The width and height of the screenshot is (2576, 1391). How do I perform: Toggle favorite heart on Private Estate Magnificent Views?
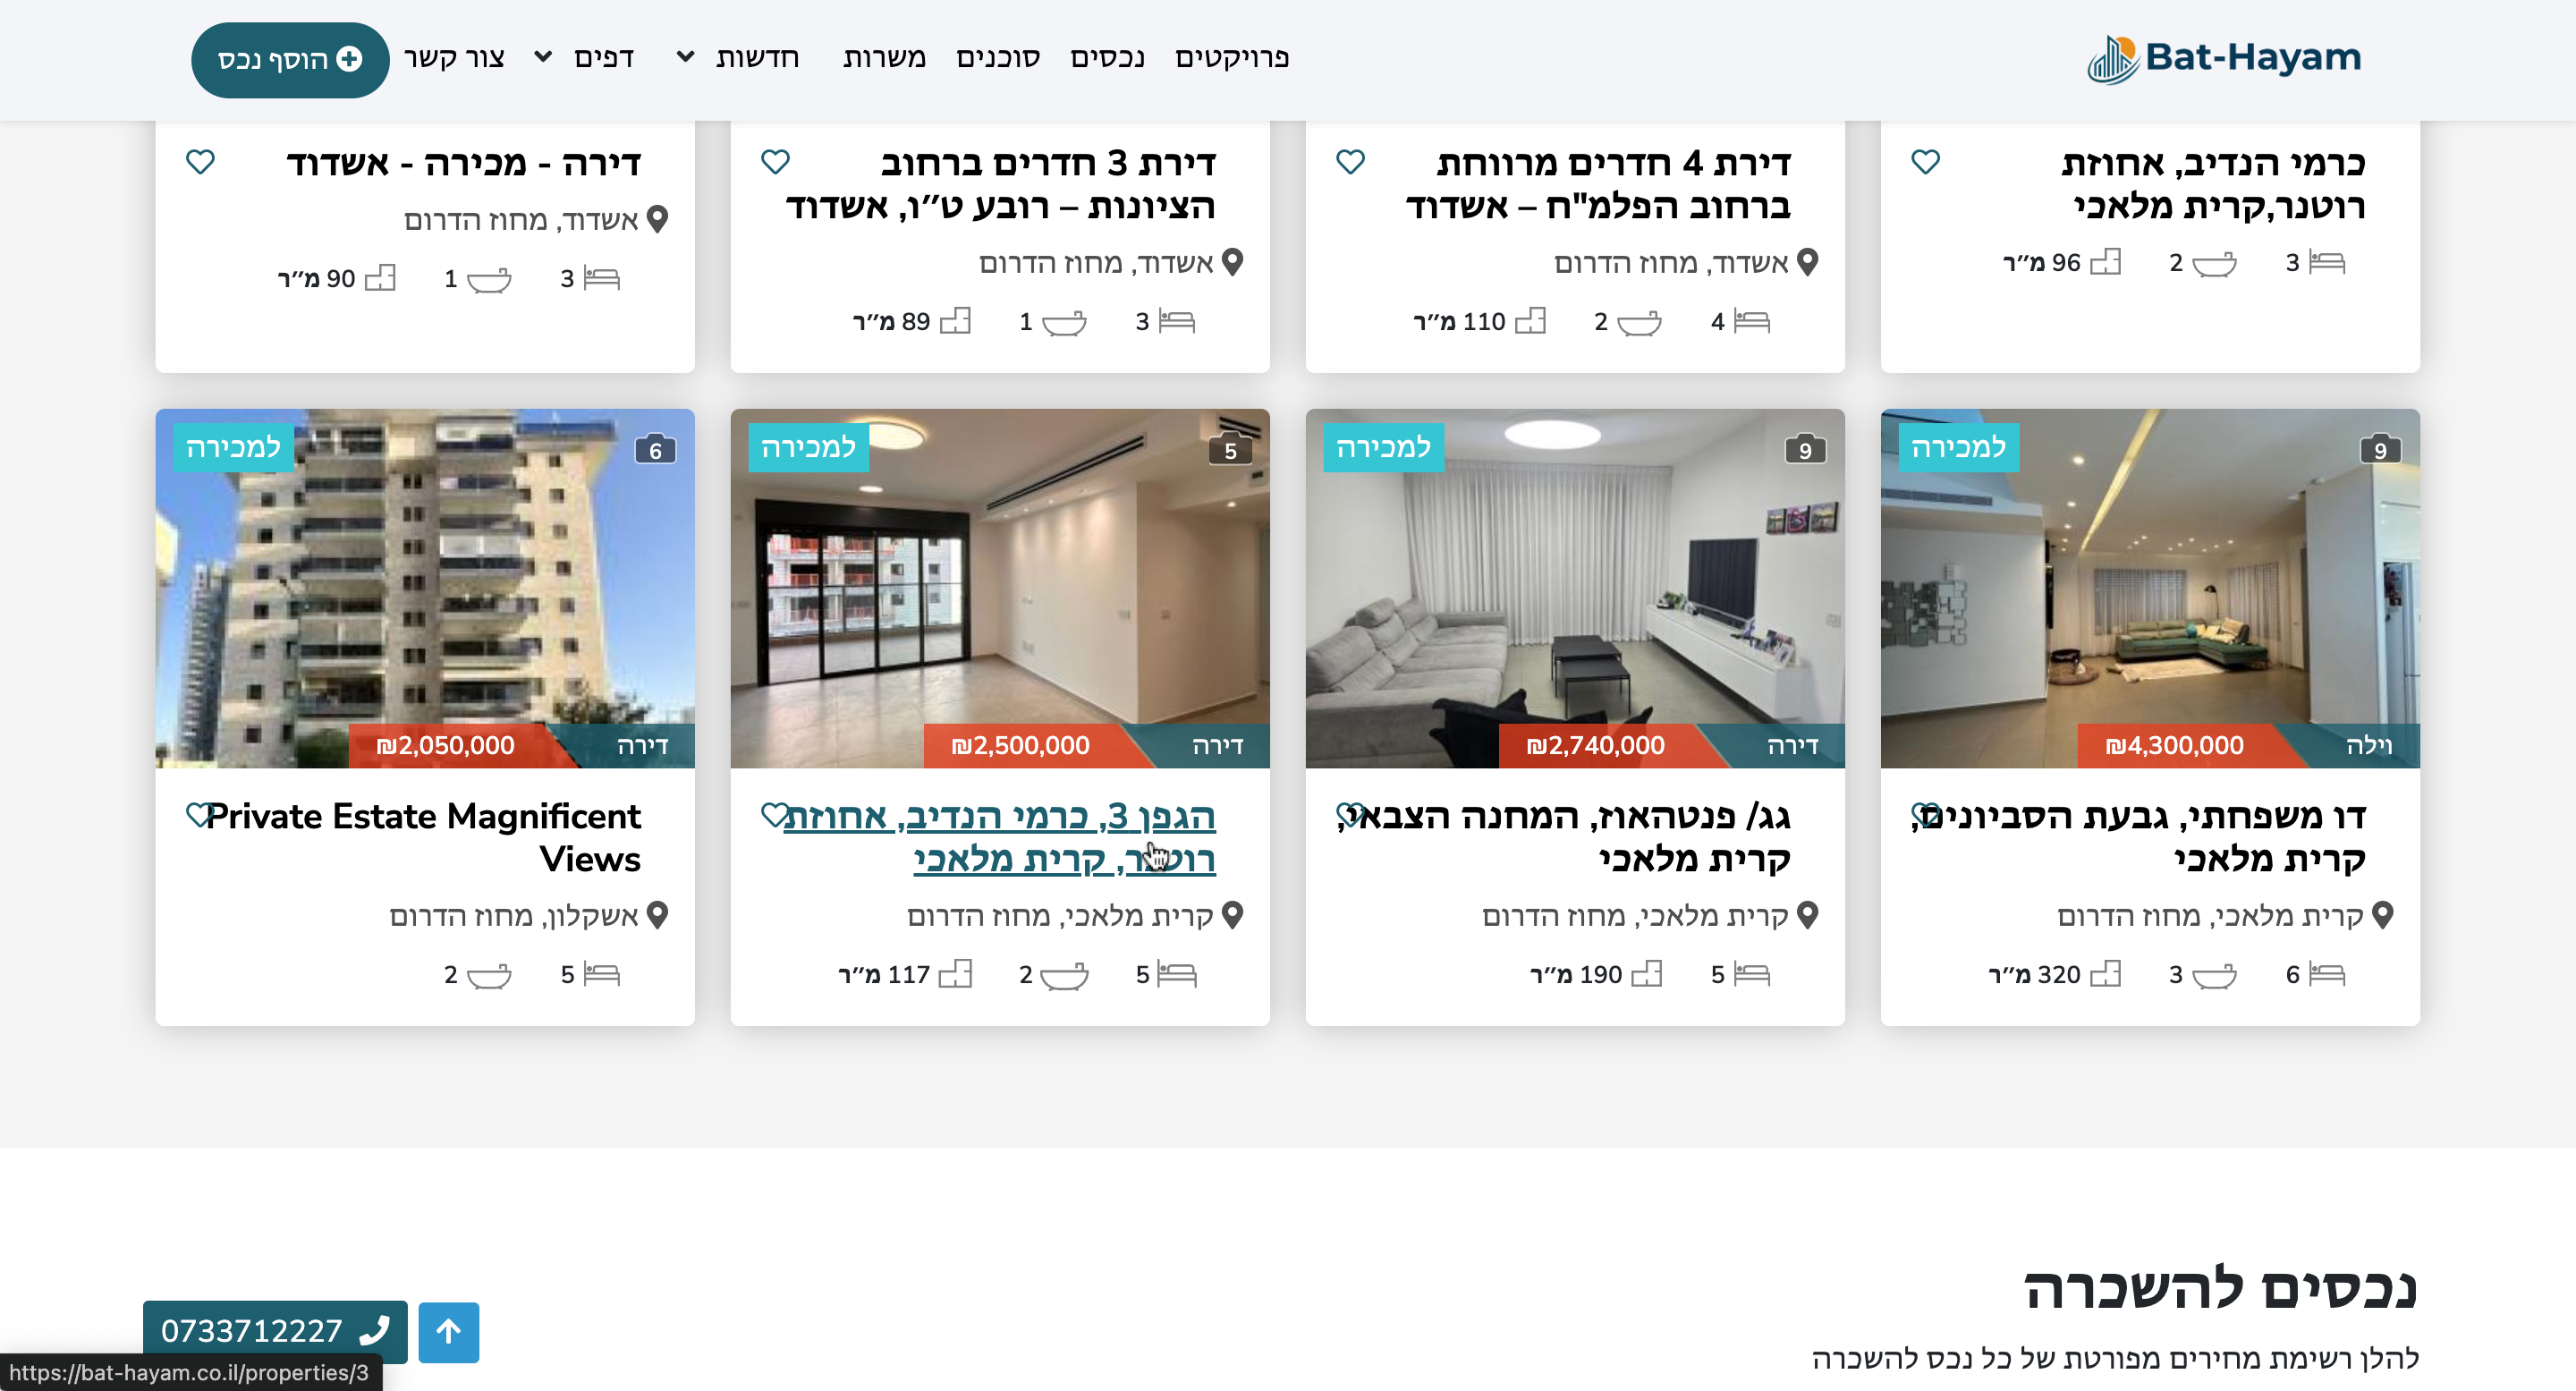click(198, 814)
